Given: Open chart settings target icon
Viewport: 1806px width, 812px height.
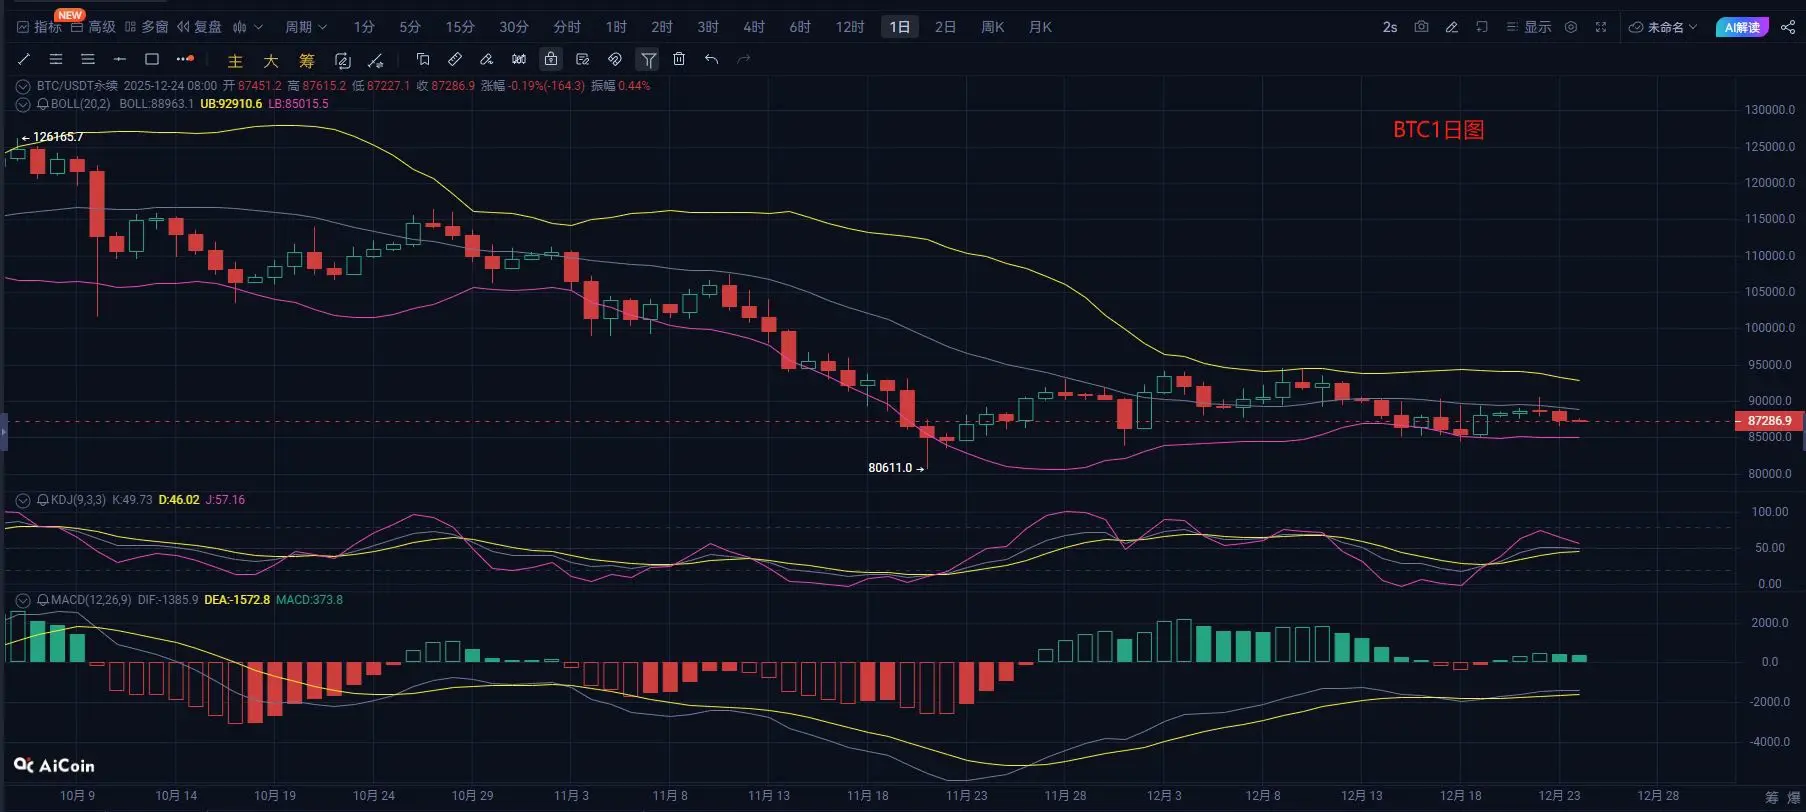Looking at the screenshot, I should (1571, 27).
